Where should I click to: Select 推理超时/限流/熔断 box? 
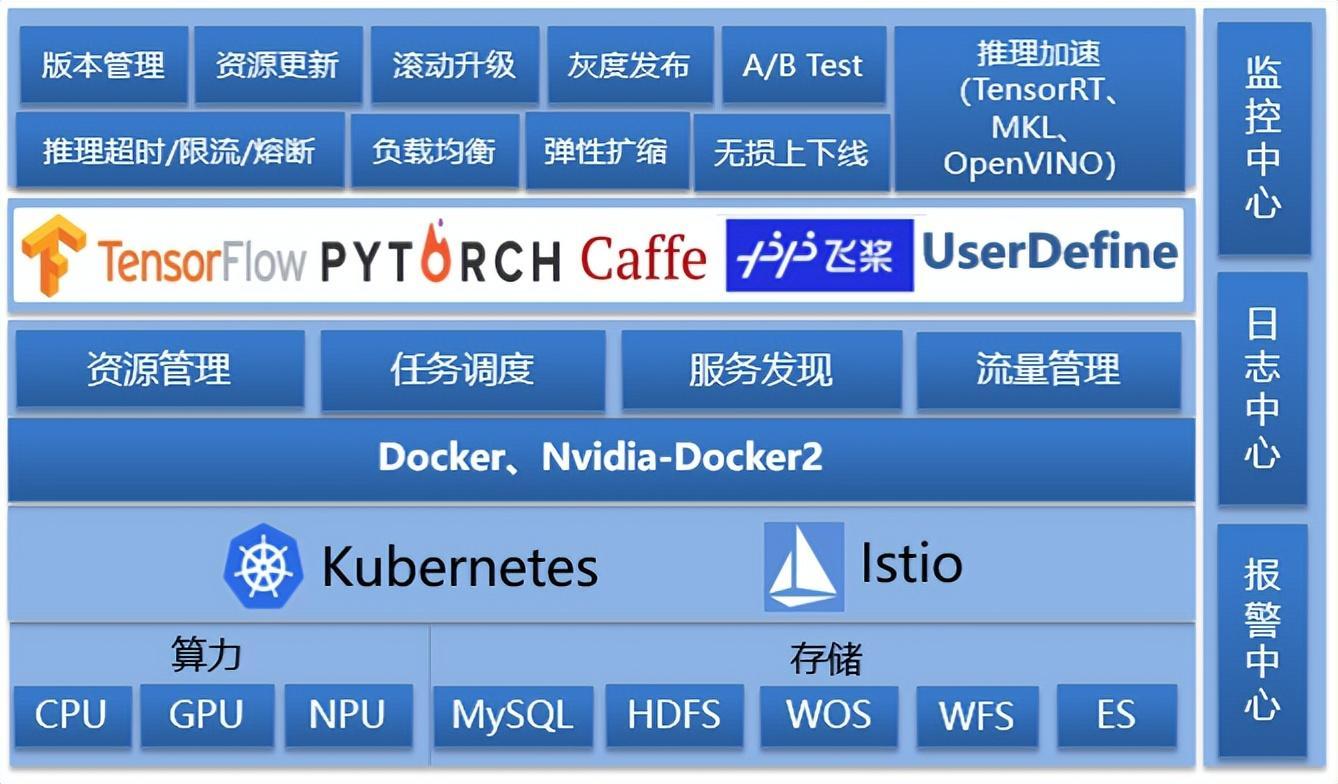click(180, 151)
